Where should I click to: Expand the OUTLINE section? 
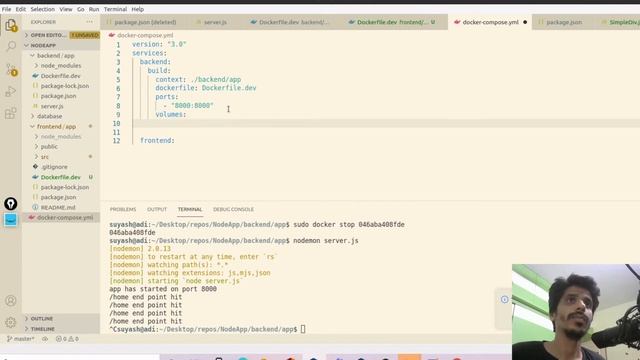pos(61,319)
